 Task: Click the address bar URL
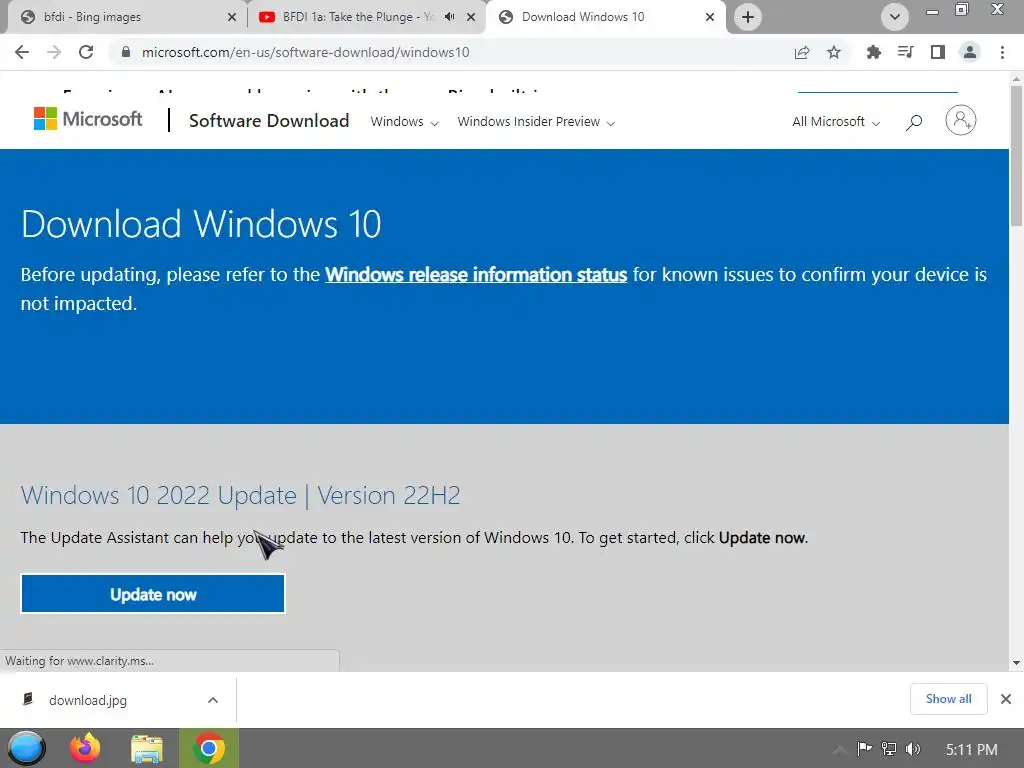[305, 52]
